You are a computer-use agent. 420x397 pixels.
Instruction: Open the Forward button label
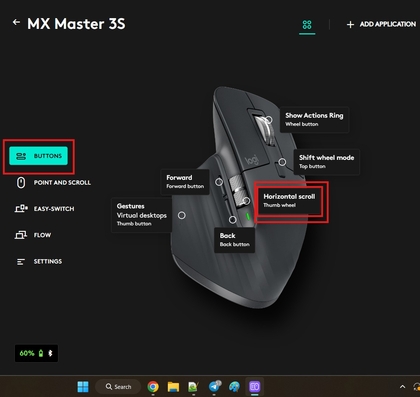[185, 182]
